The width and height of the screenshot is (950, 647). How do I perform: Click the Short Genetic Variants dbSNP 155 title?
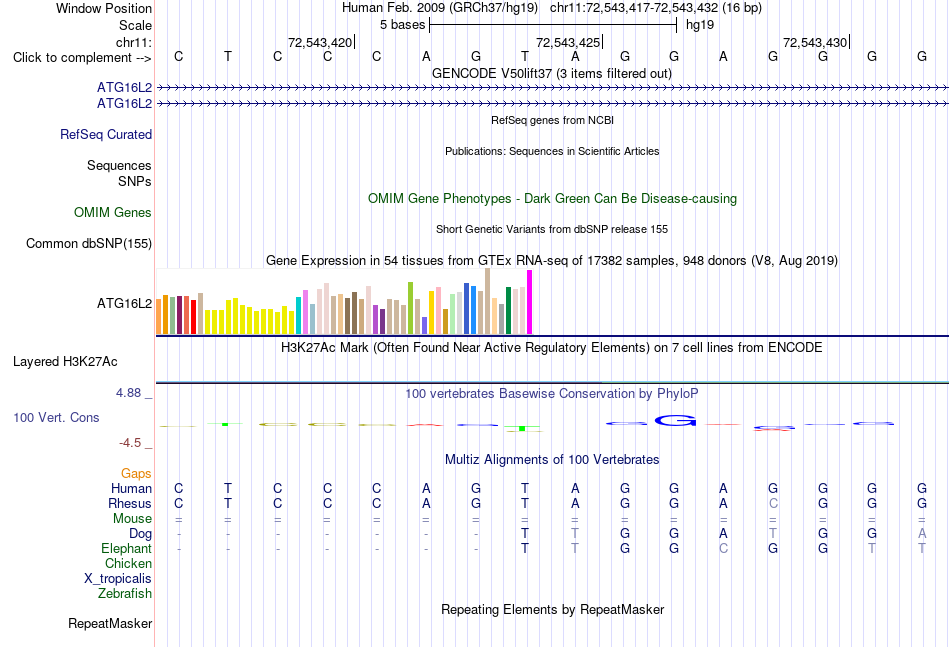tap(552, 229)
